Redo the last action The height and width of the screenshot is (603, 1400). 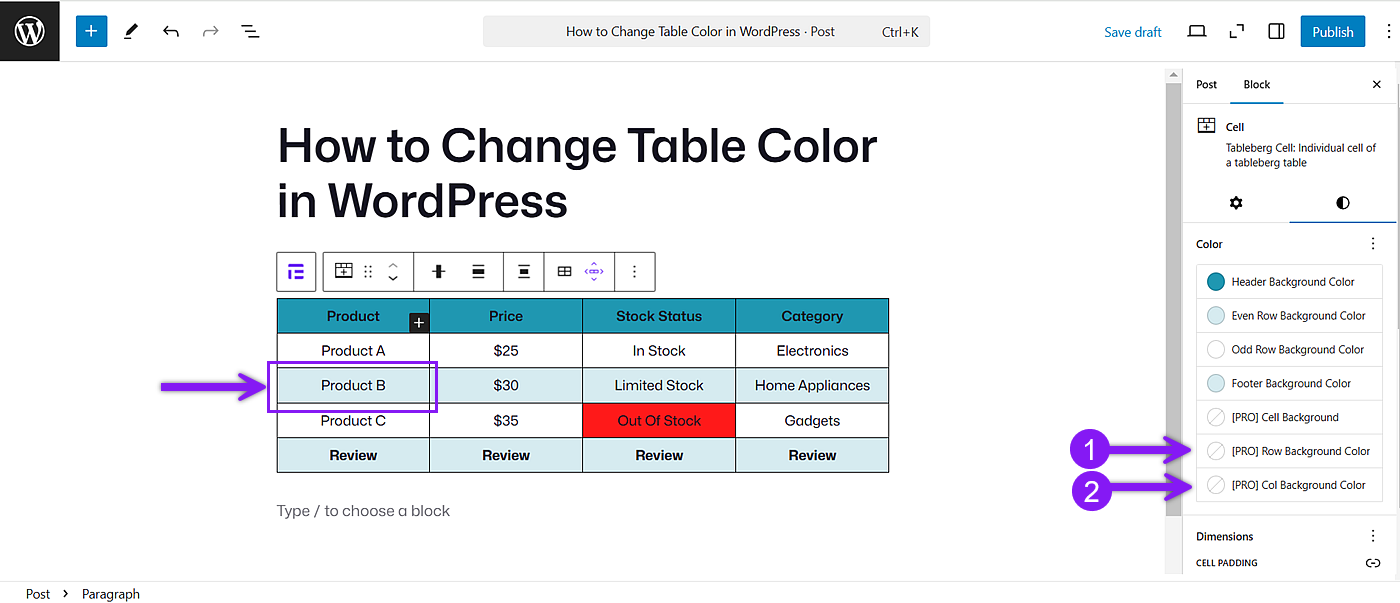210,31
